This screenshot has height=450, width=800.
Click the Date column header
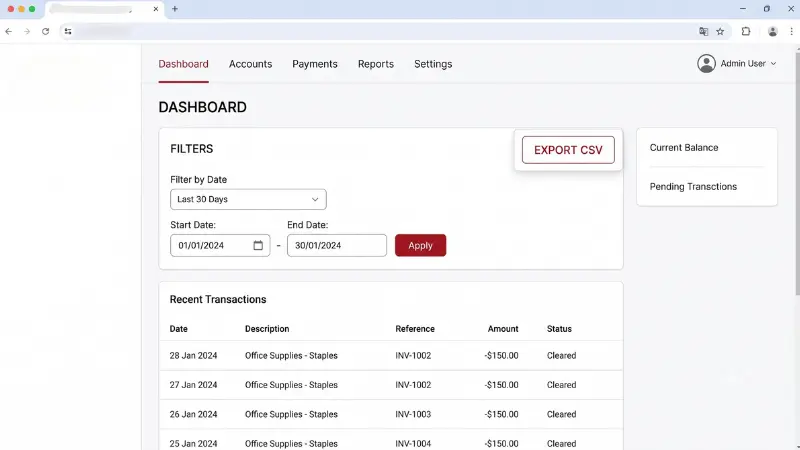coord(179,329)
